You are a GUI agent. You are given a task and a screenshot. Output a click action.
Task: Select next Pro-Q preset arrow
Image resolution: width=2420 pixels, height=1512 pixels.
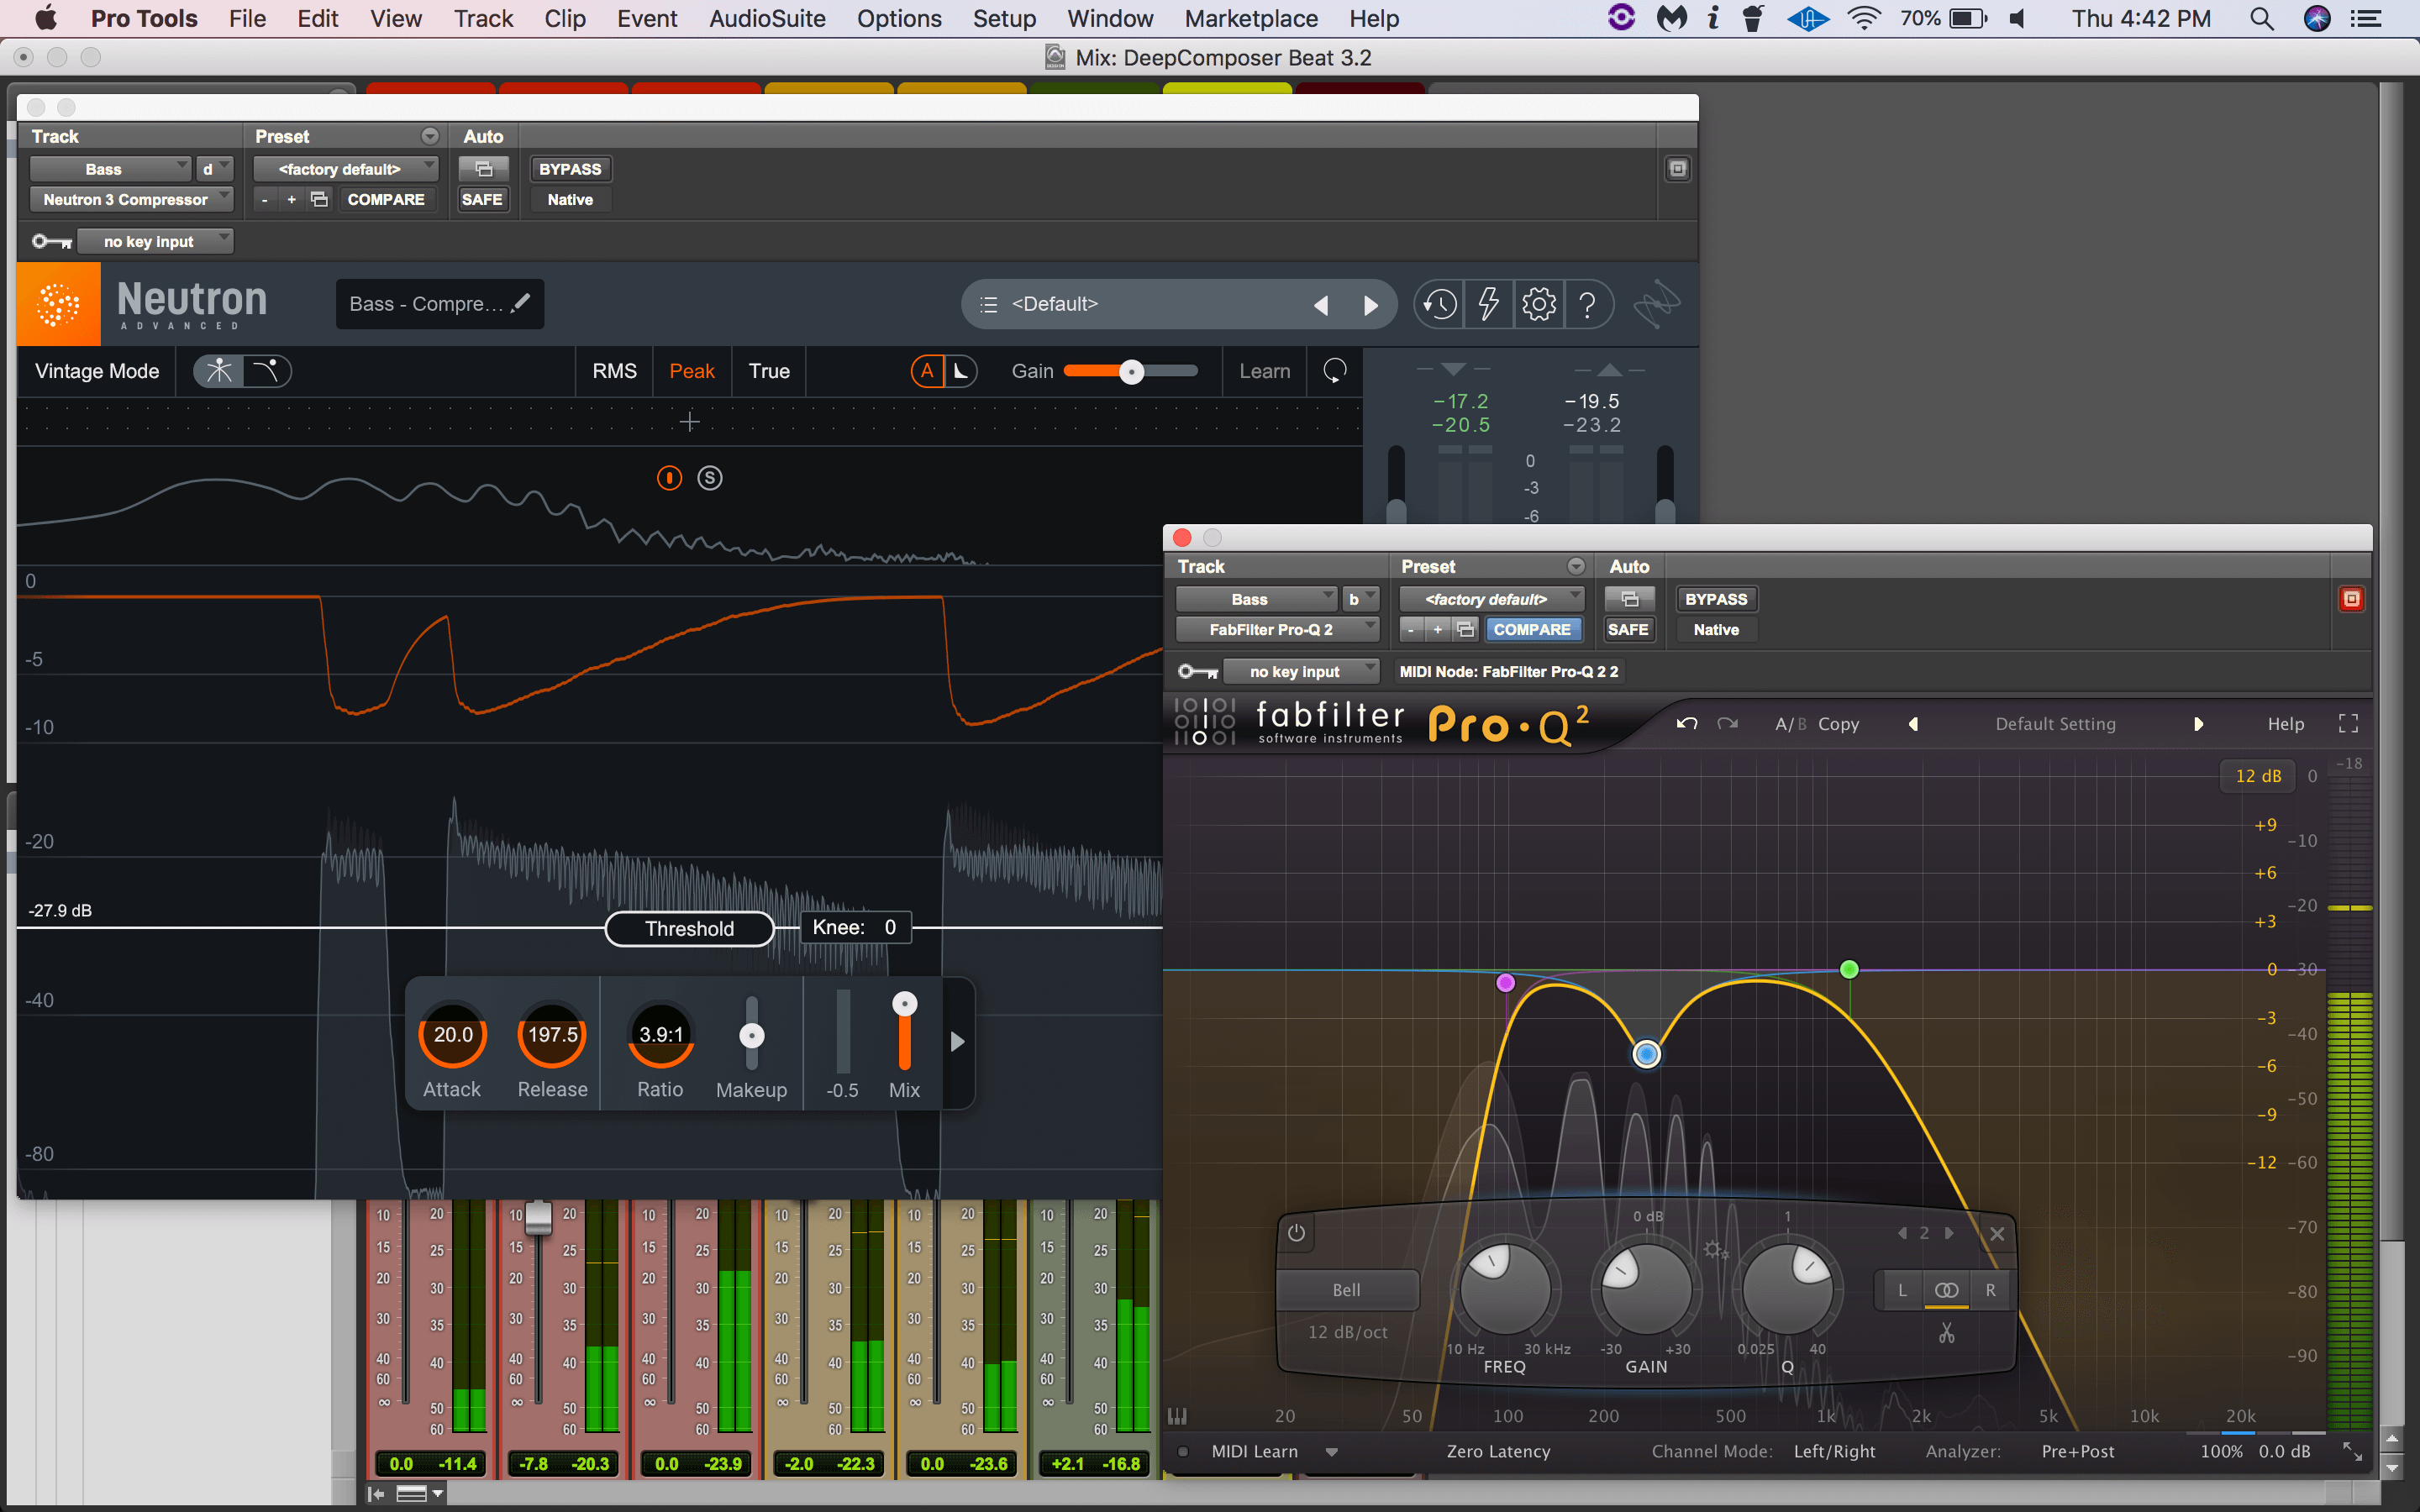[2198, 724]
